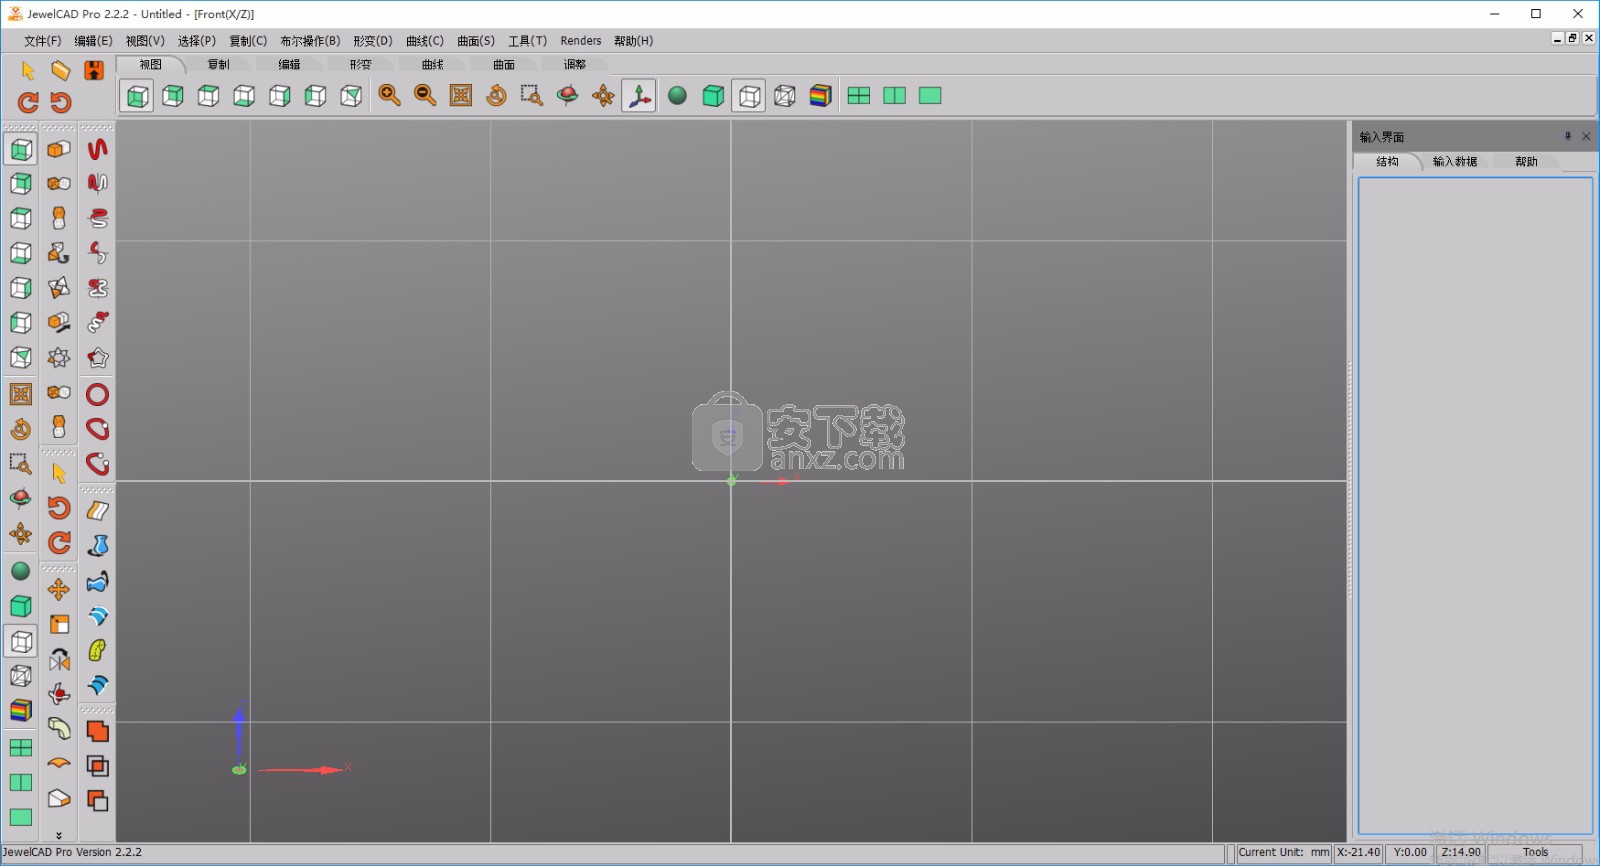Click the redo arrow in the top-left toolbar
This screenshot has width=1600, height=866.
28,102
